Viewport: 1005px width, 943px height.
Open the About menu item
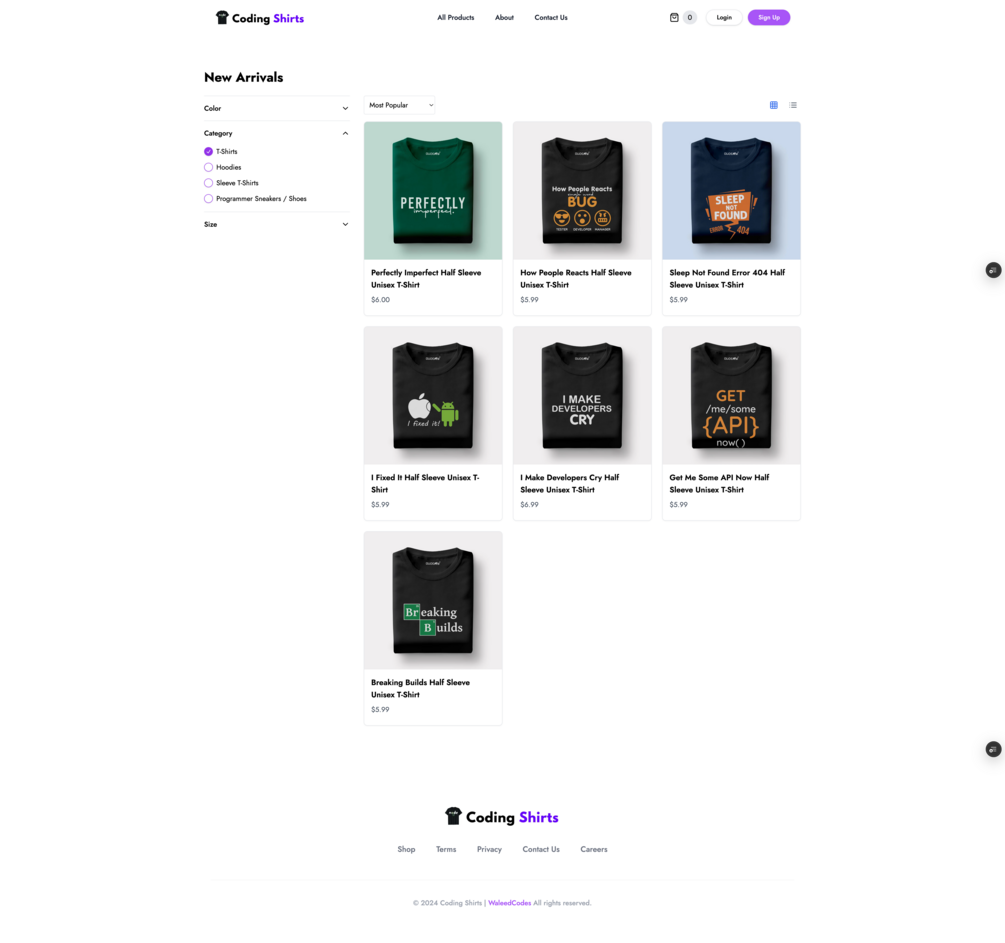[504, 17]
